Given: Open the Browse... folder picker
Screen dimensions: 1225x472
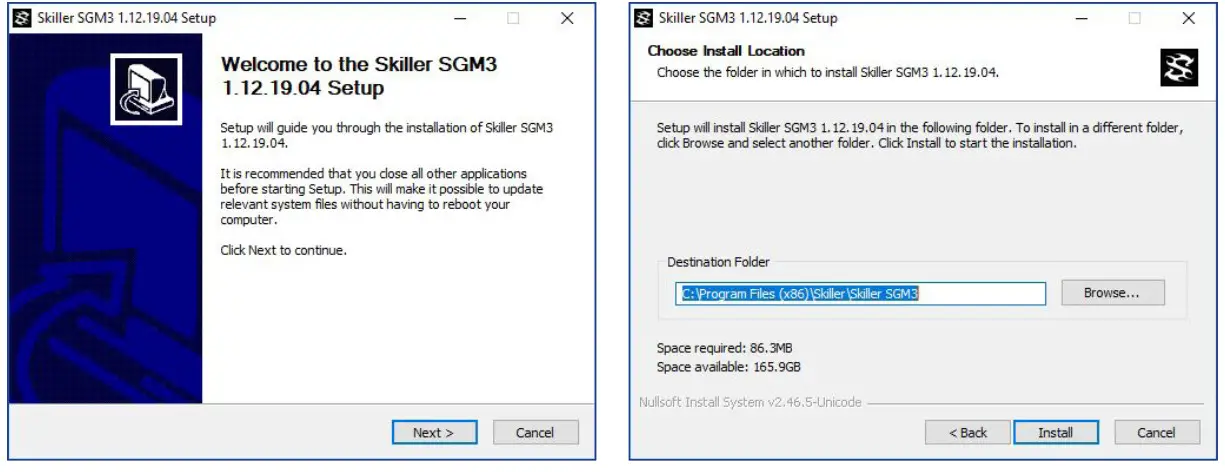Looking at the screenshot, I should [1111, 293].
